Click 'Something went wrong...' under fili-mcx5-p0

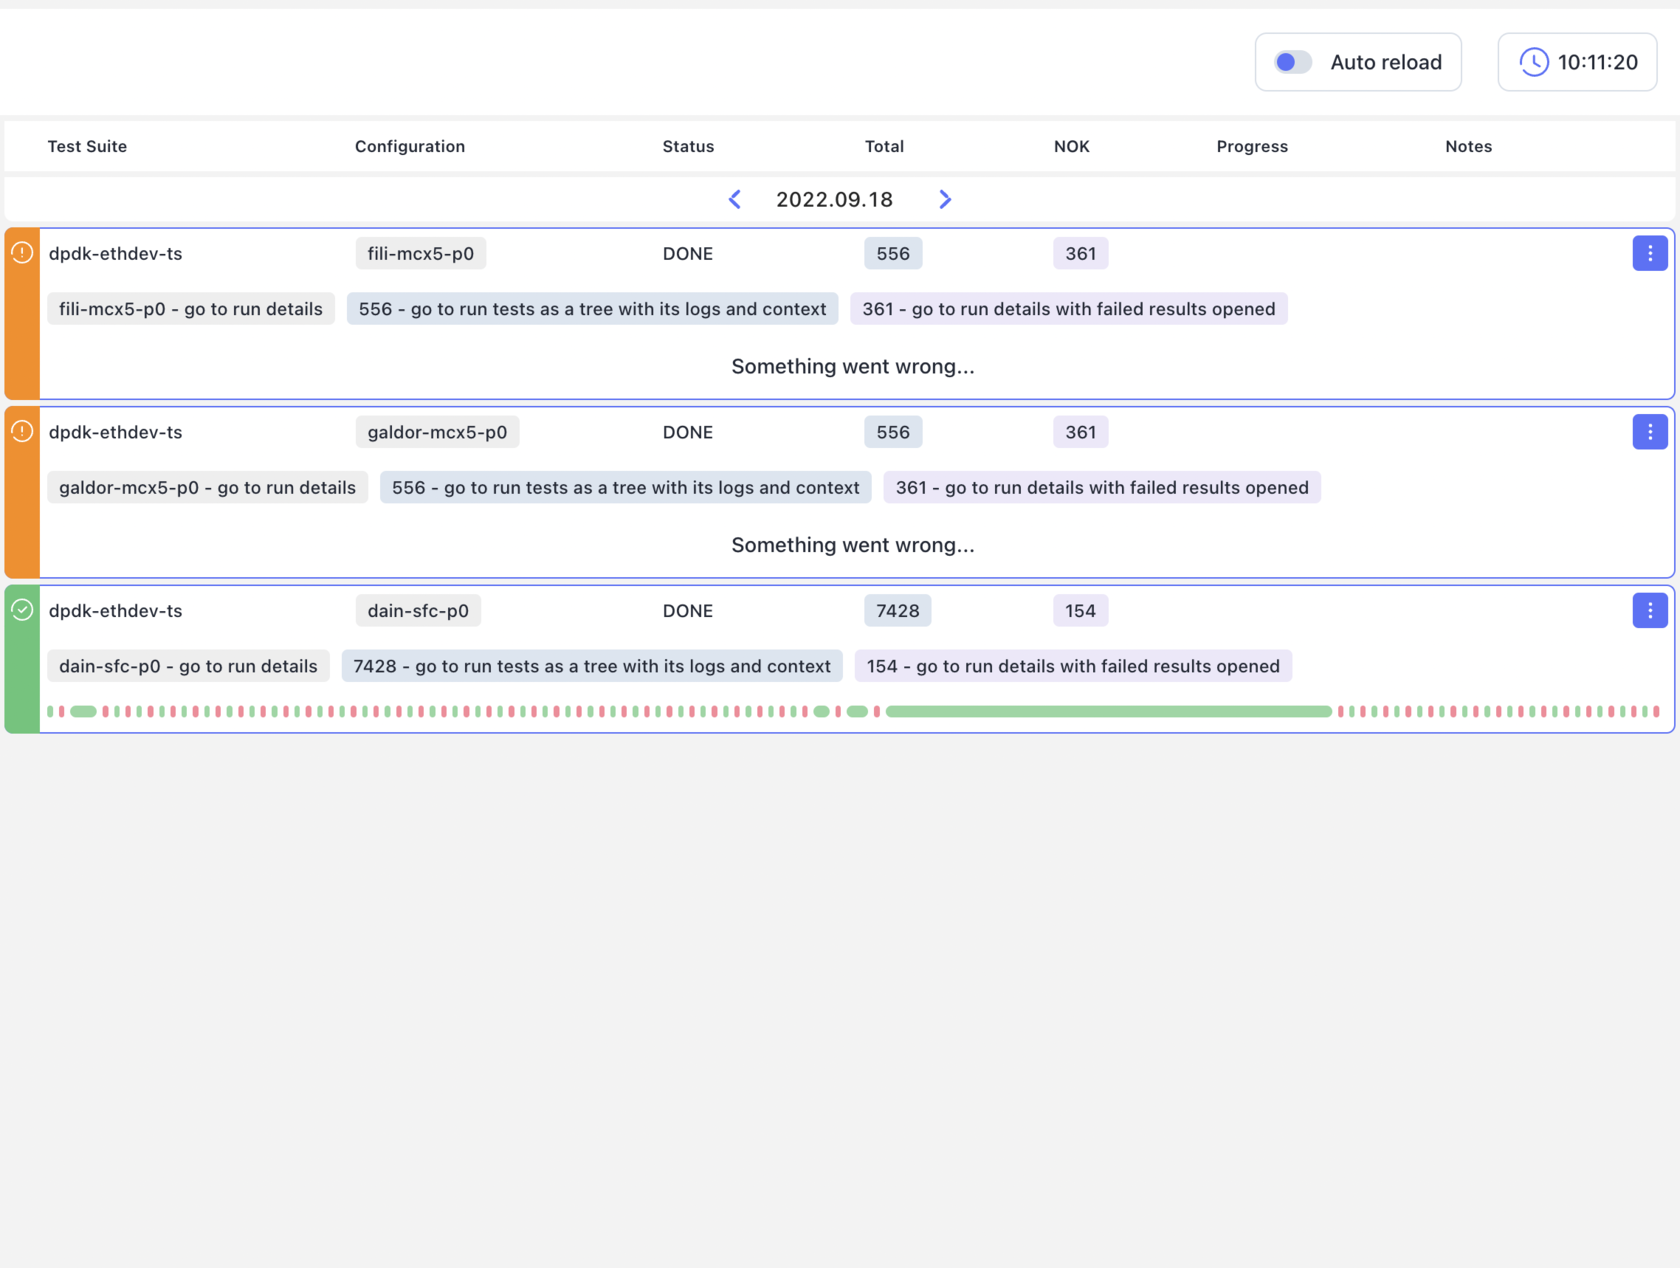(853, 366)
